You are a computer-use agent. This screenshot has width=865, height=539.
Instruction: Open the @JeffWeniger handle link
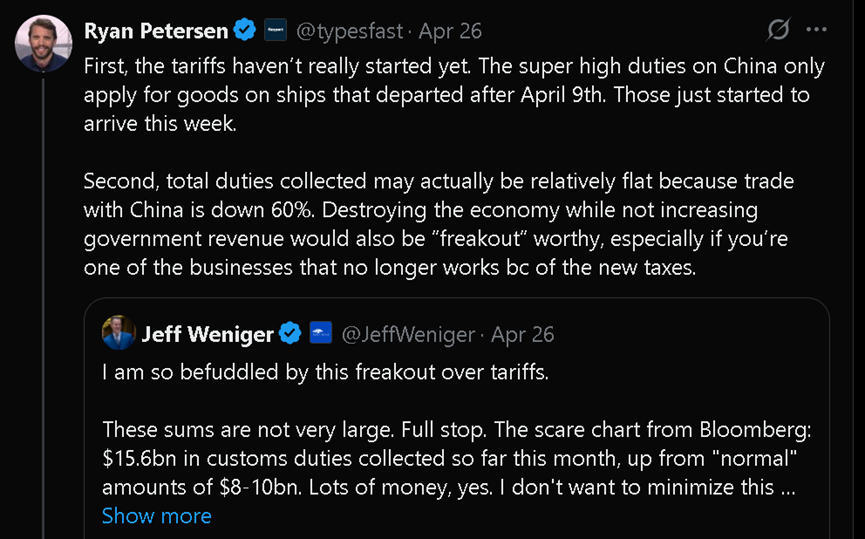click(408, 334)
